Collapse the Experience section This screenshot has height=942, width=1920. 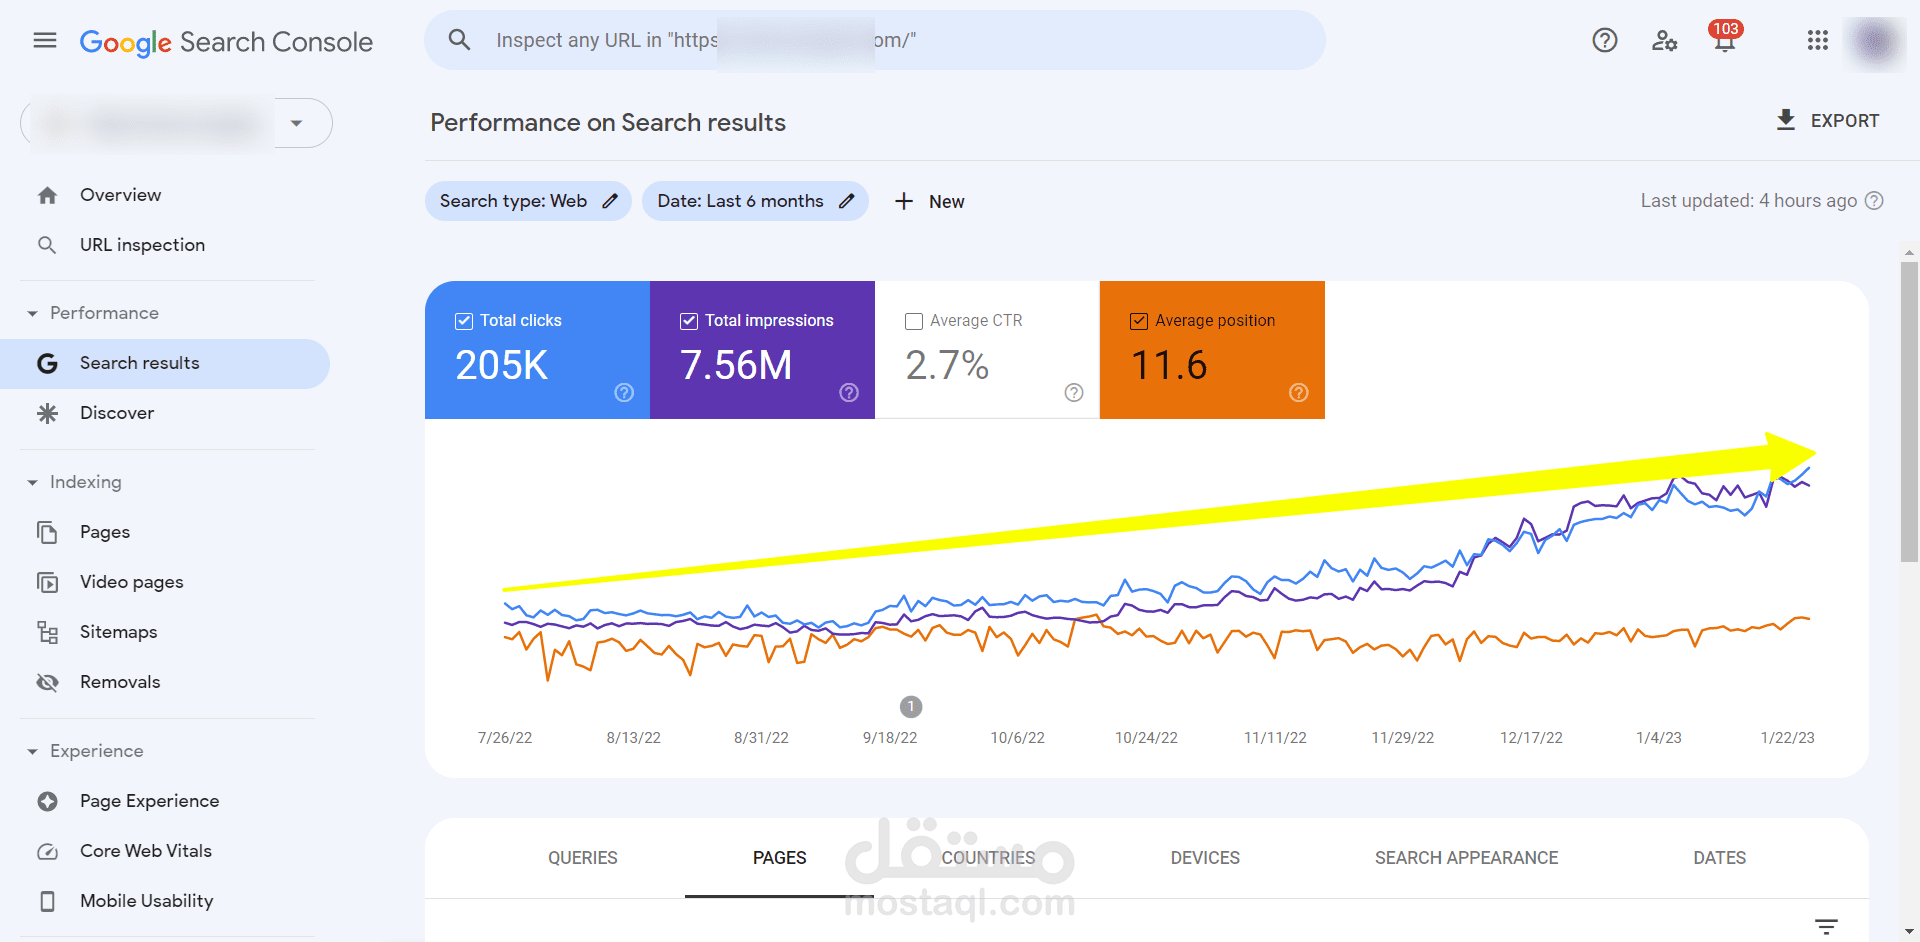(32, 751)
